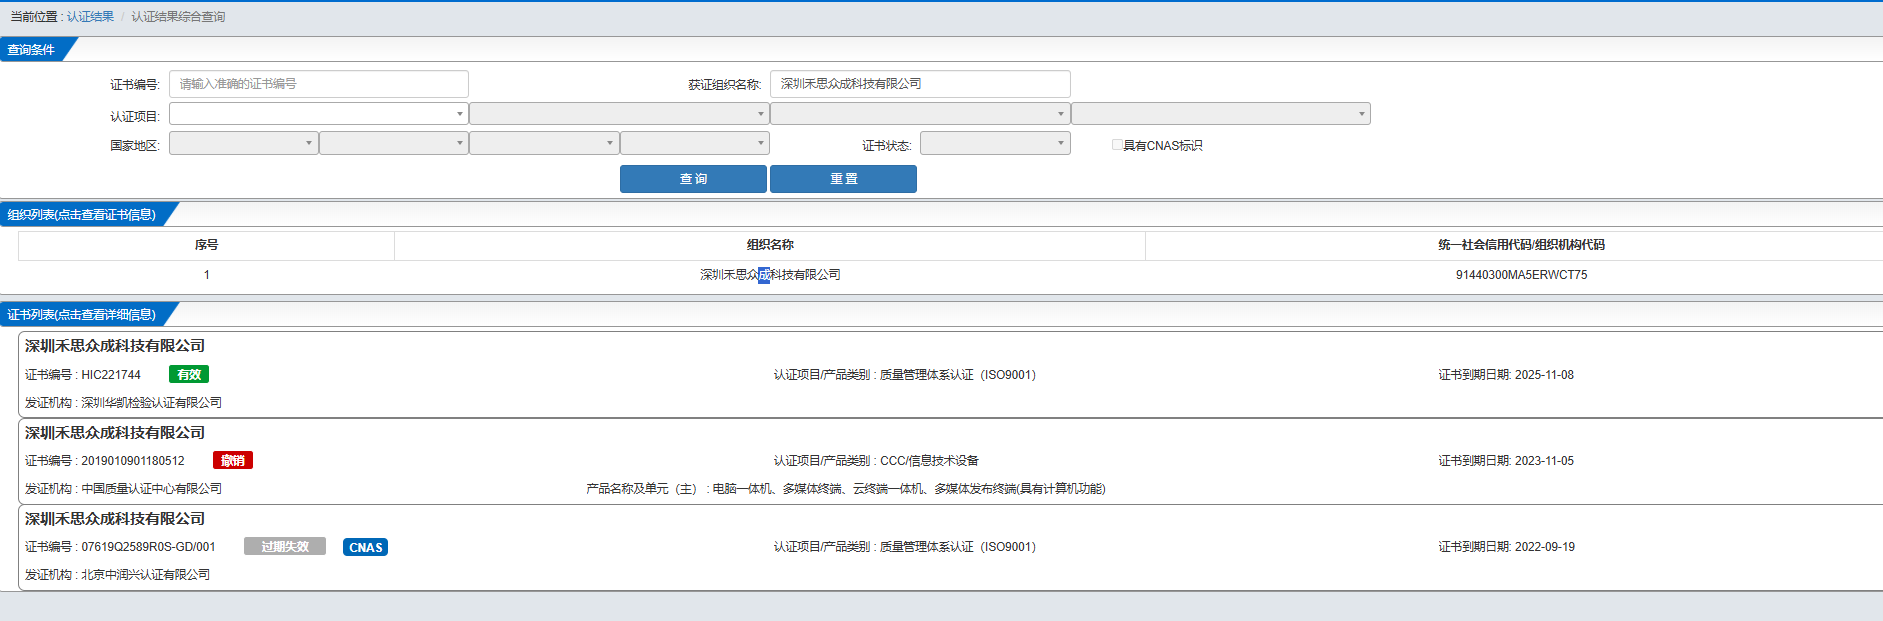The height and width of the screenshot is (621, 1883).
Task: Open the fourth 国家地区 dropdown
Action: (695, 143)
